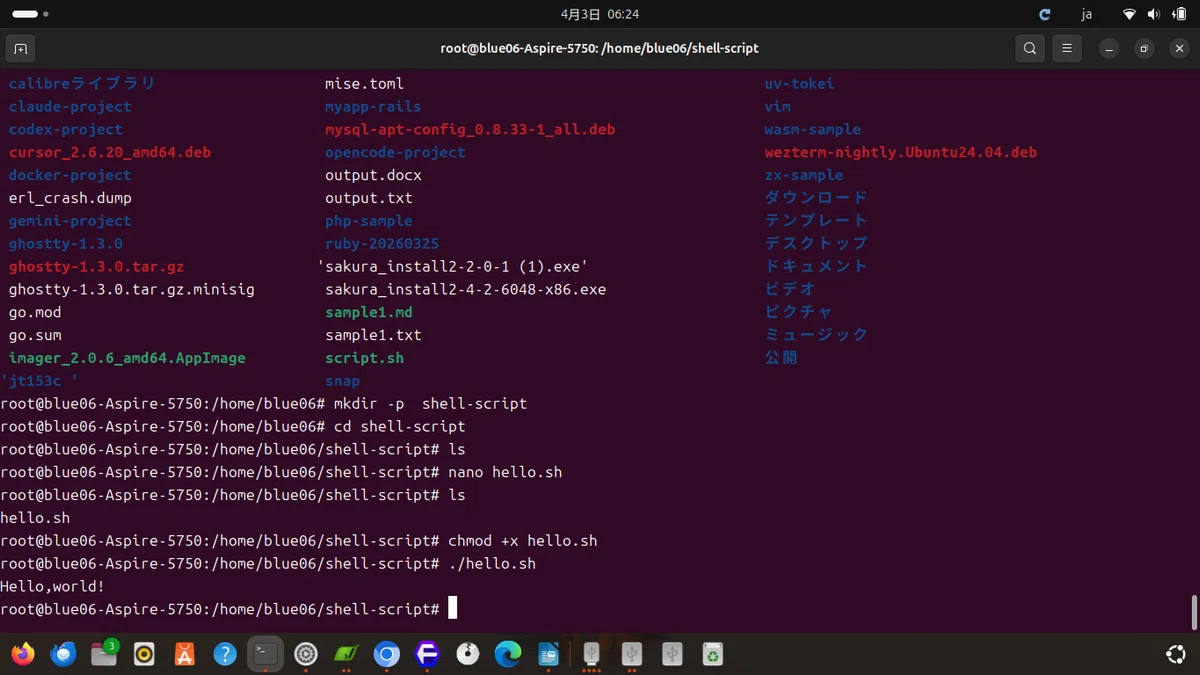
Task: Open the second USB drive dock icon
Action: click(x=631, y=654)
